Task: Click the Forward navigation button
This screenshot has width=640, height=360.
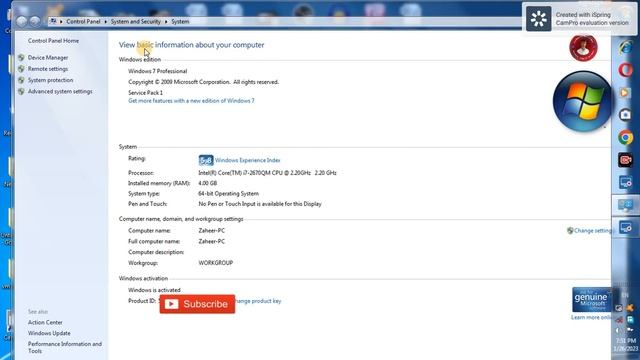Action: click(x=35, y=21)
